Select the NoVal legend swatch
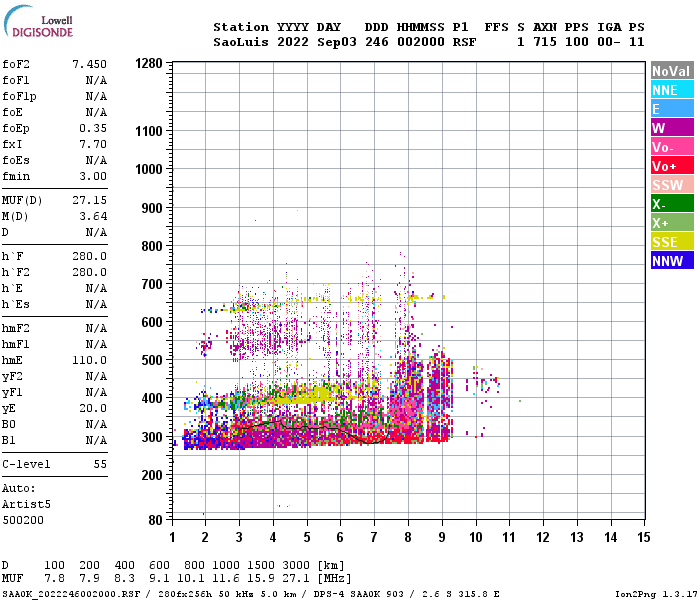Viewport: 700px width, 600px height. (672, 71)
